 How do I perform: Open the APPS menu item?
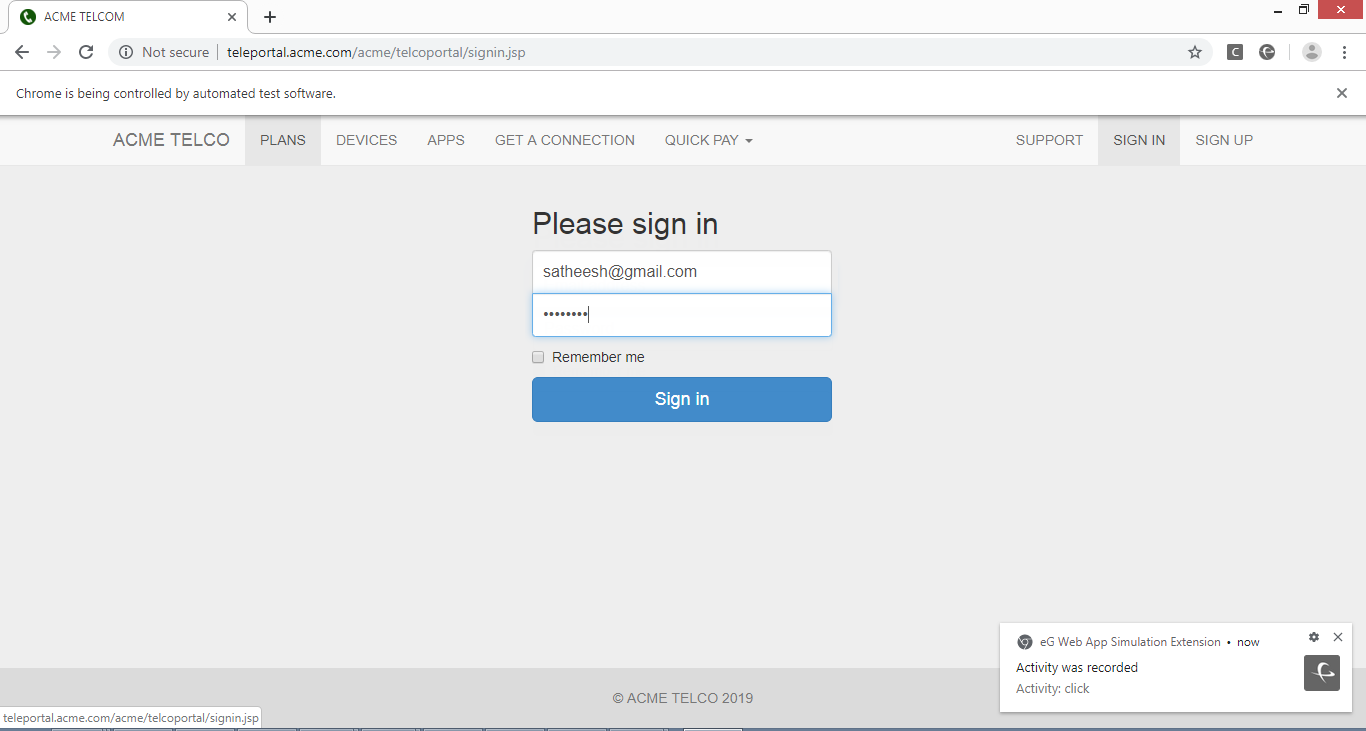pos(446,140)
